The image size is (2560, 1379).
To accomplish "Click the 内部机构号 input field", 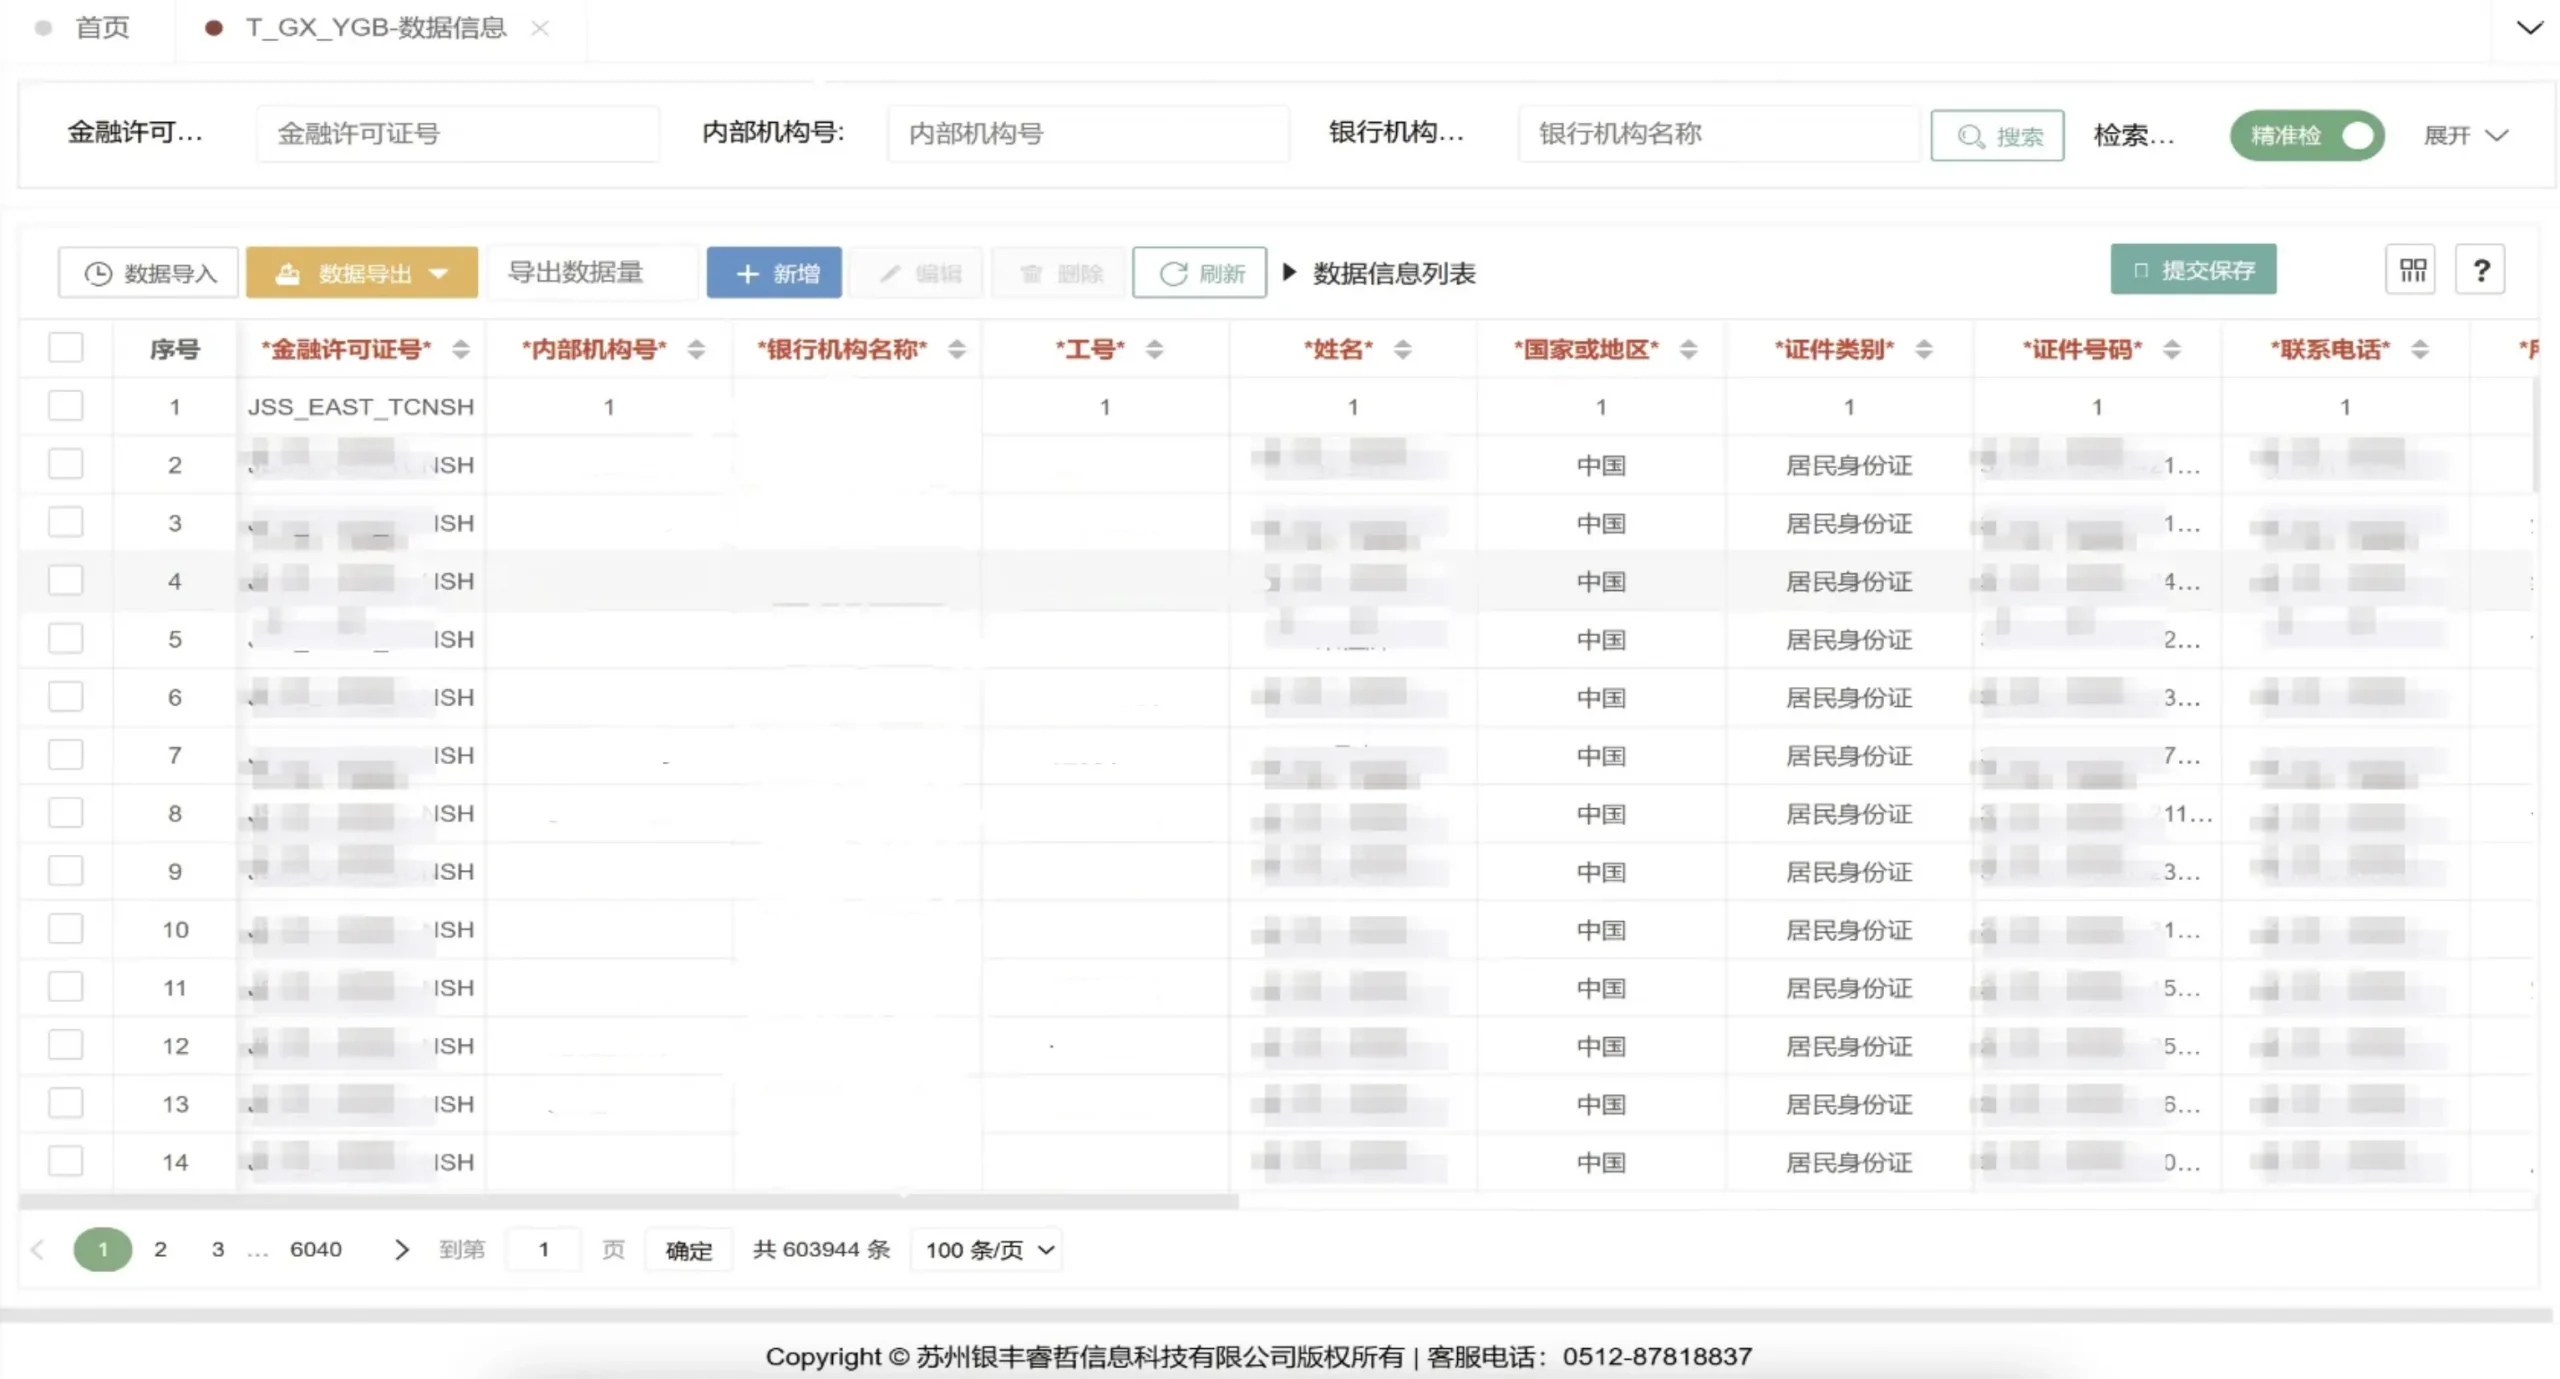I will click(x=1087, y=134).
